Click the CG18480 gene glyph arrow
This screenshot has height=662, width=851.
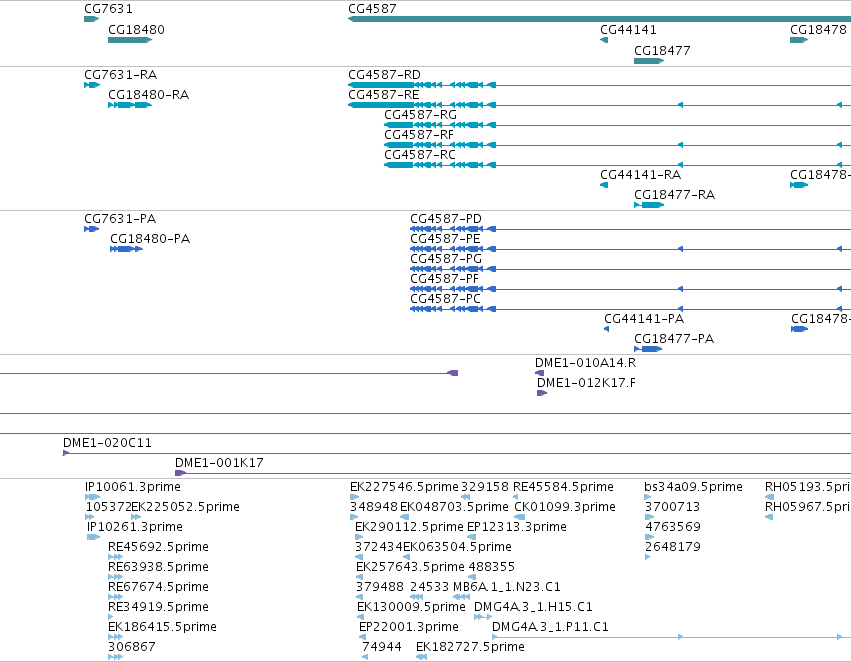point(130,40)
